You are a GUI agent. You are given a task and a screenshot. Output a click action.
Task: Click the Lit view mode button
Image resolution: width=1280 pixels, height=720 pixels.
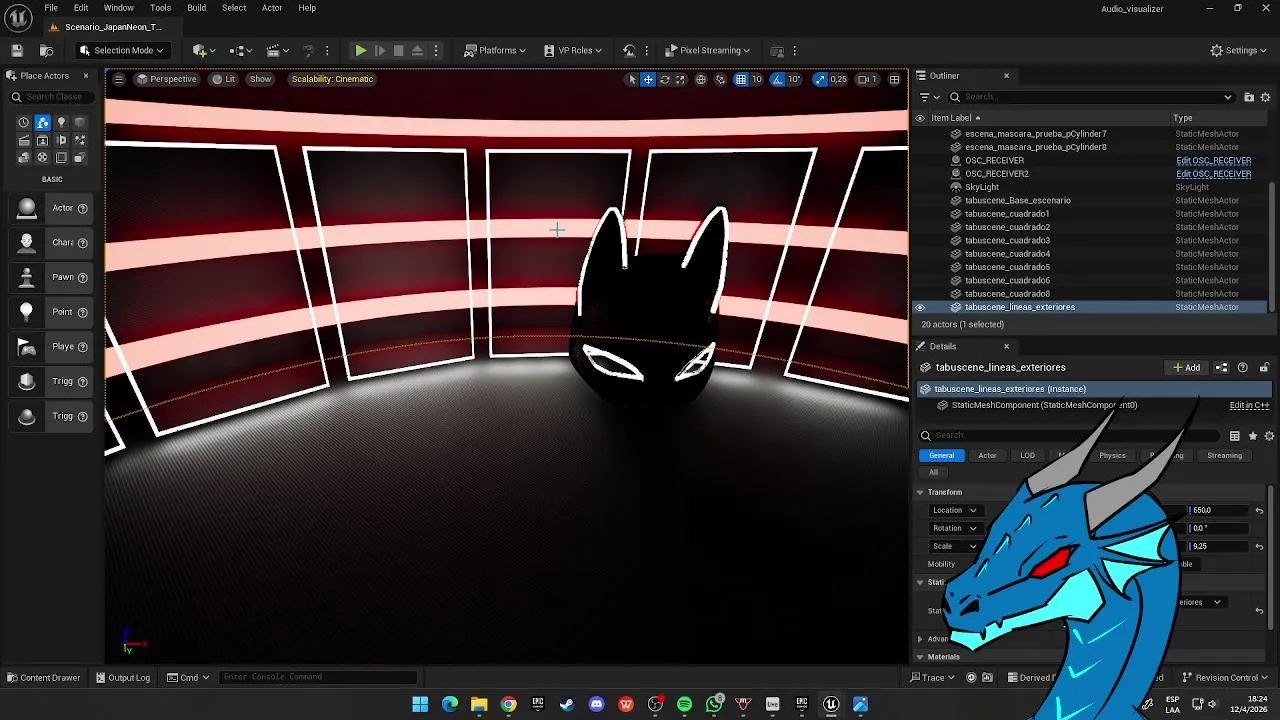pos(224,79)
